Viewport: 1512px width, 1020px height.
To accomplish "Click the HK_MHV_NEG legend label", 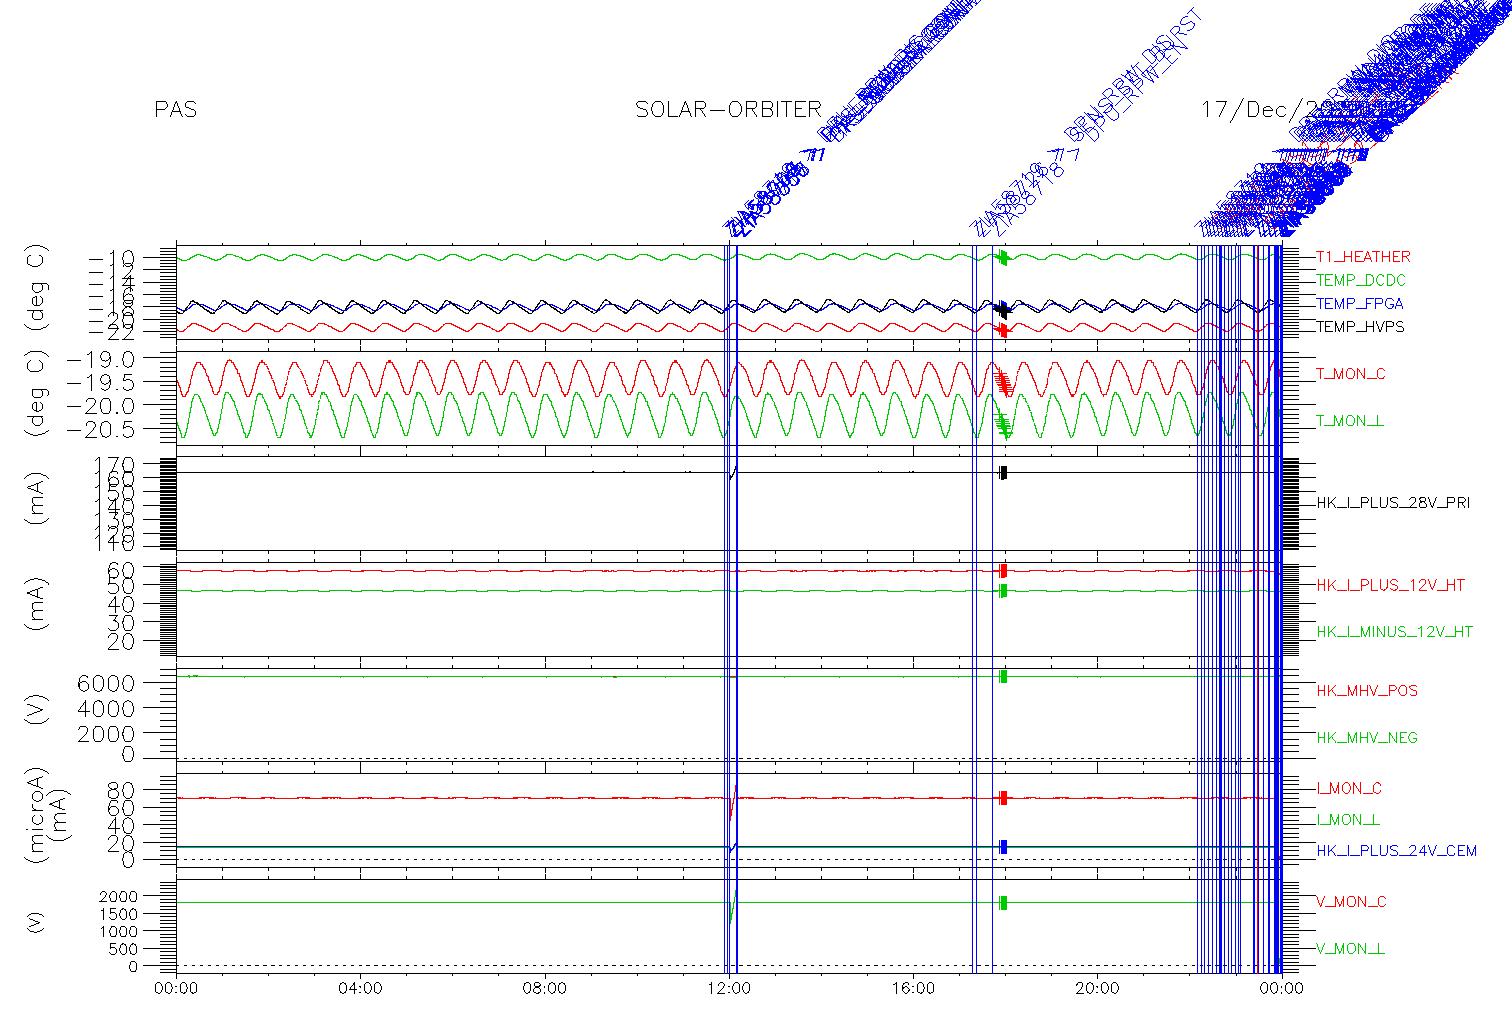I will tap(1367, 738).
